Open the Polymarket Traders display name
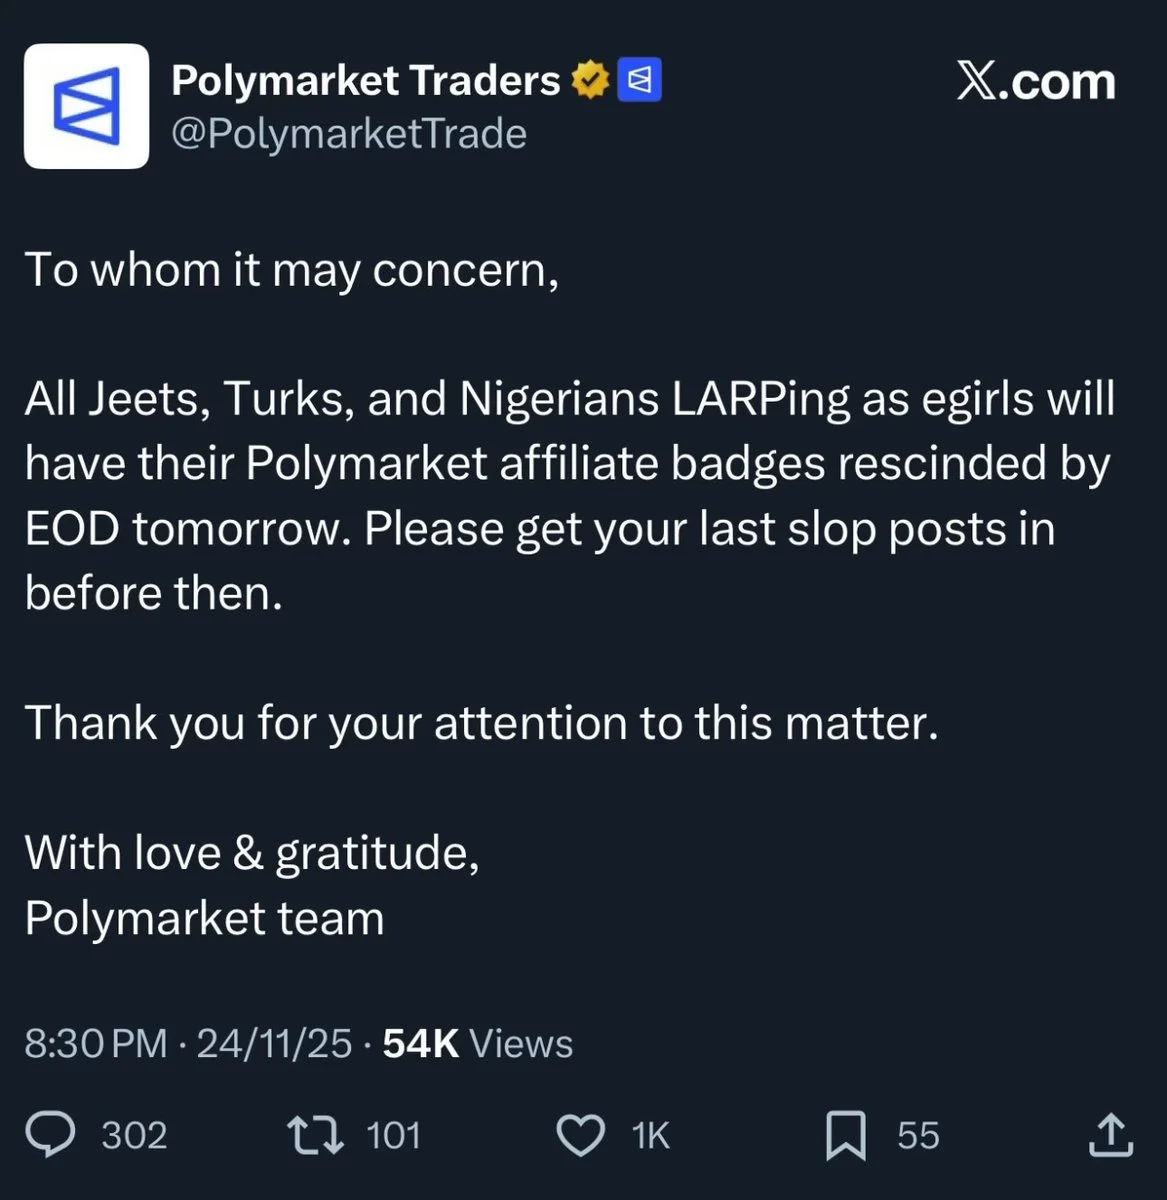 coord(365,81)
